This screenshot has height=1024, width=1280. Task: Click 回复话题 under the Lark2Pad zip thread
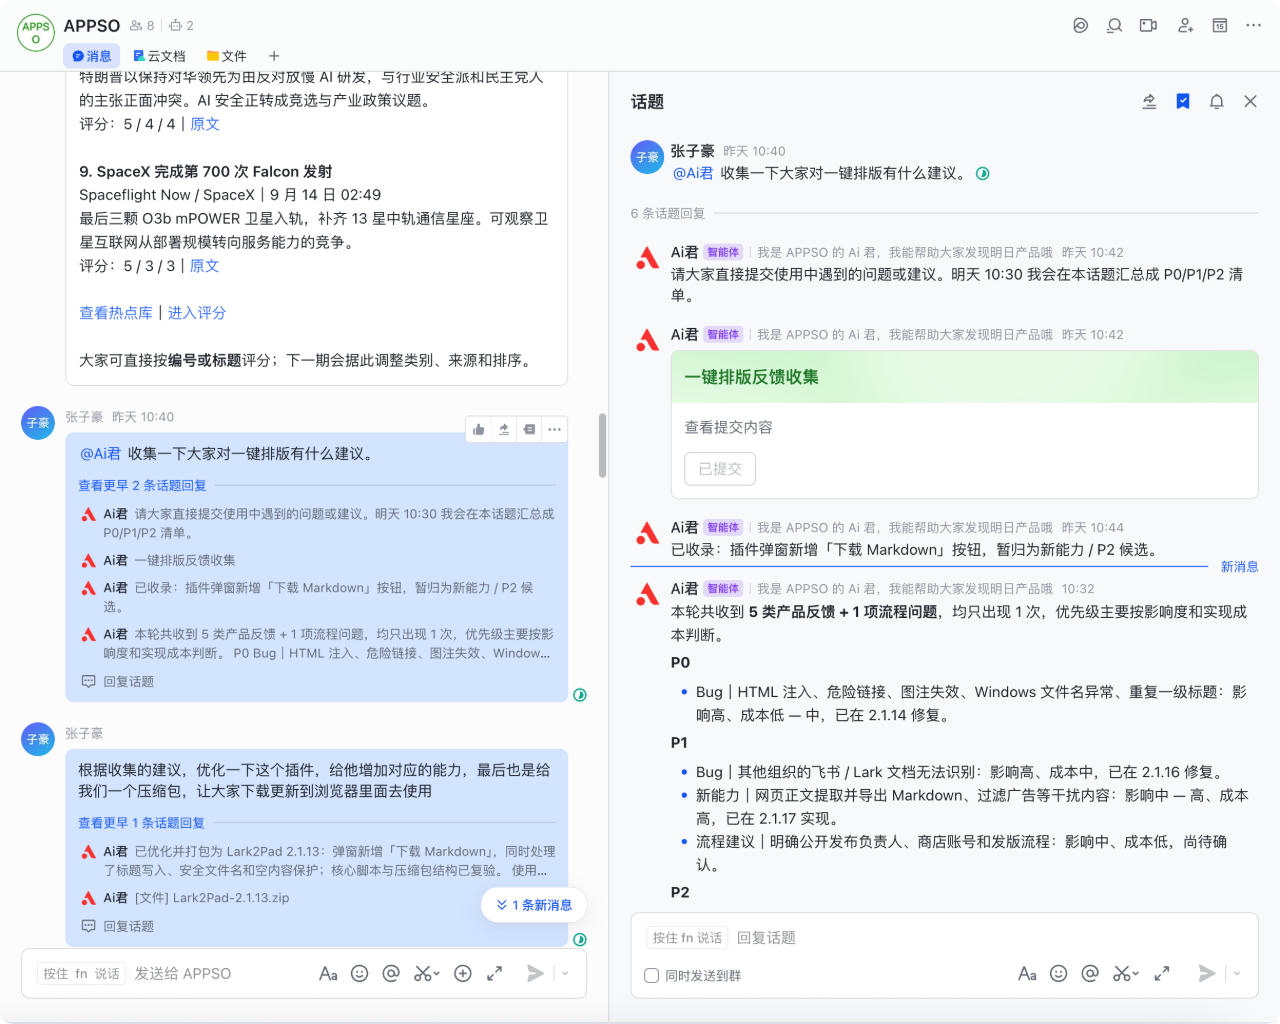(x=118, y=926)
